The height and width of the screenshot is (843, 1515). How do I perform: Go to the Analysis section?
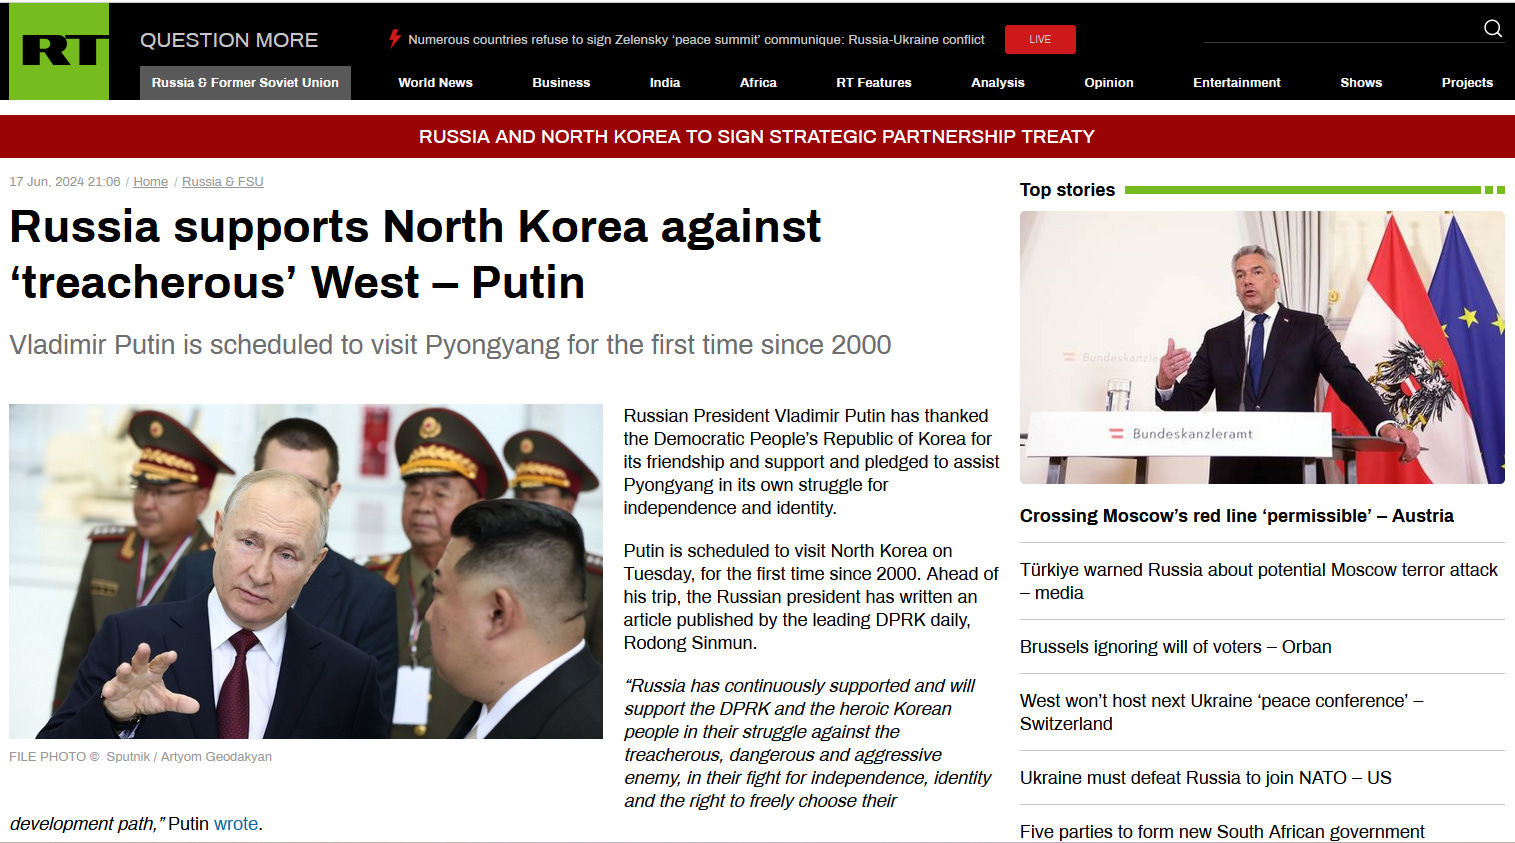(998, 83)
